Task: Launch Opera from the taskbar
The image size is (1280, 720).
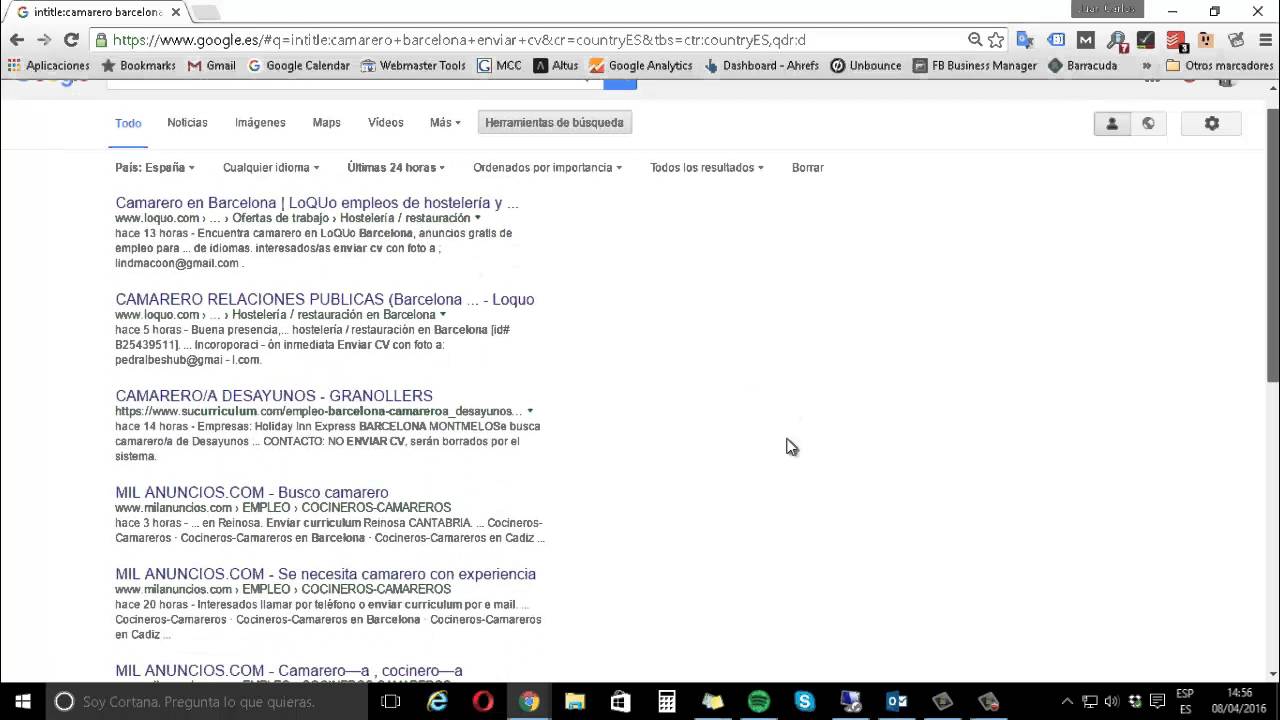Action: pos(483,702)
